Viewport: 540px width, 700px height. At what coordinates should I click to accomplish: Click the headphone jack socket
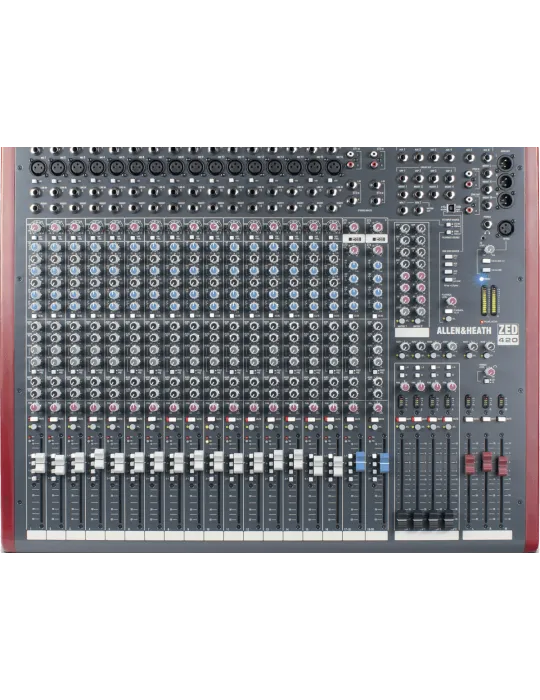point(487,225)
